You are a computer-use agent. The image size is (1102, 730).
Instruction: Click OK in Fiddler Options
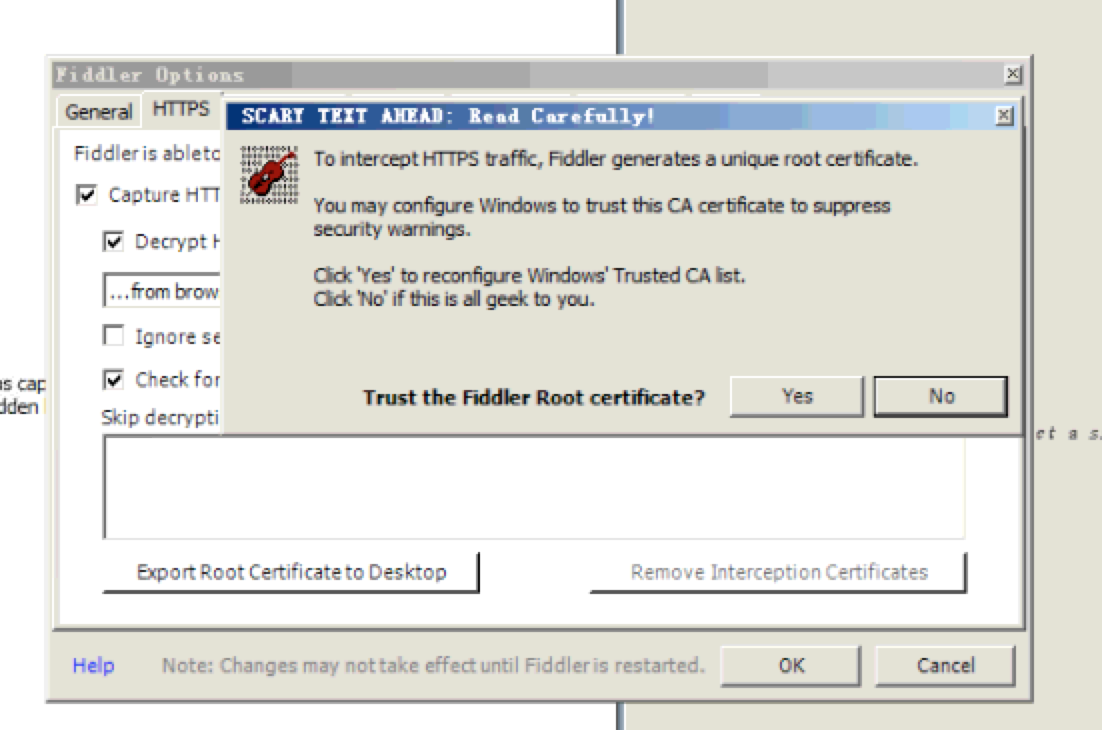click(791, 665)
